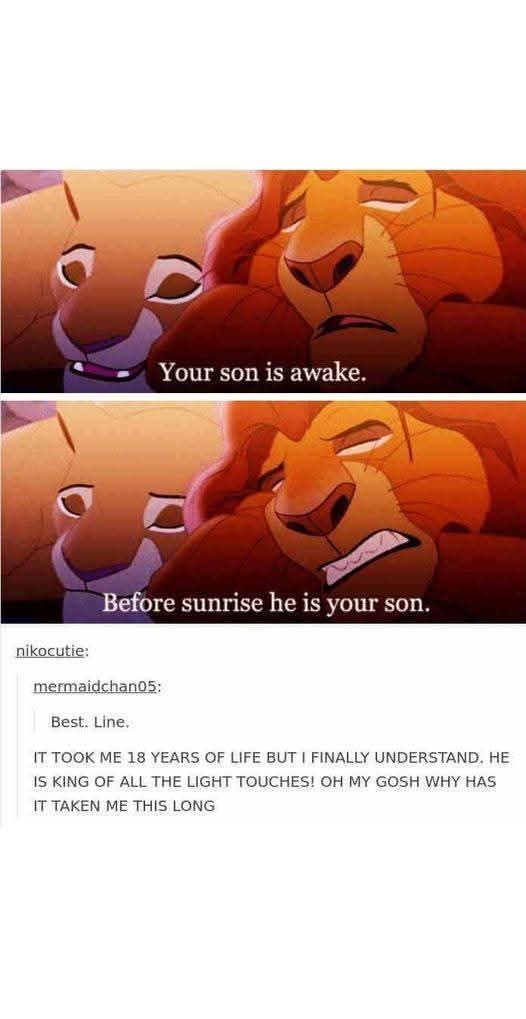The image size is (526, 1019).
Task: Click the blockquote bar beside 'Best. Line.'
Action: [34, 722]
